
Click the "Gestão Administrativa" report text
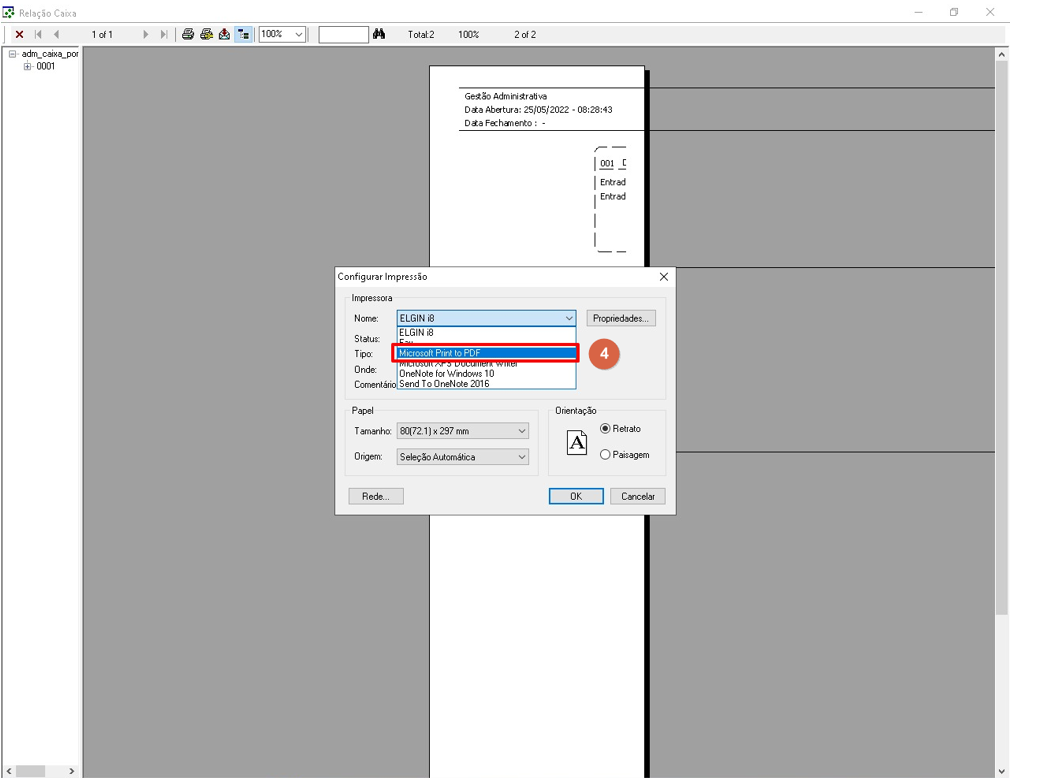[505, 96]
